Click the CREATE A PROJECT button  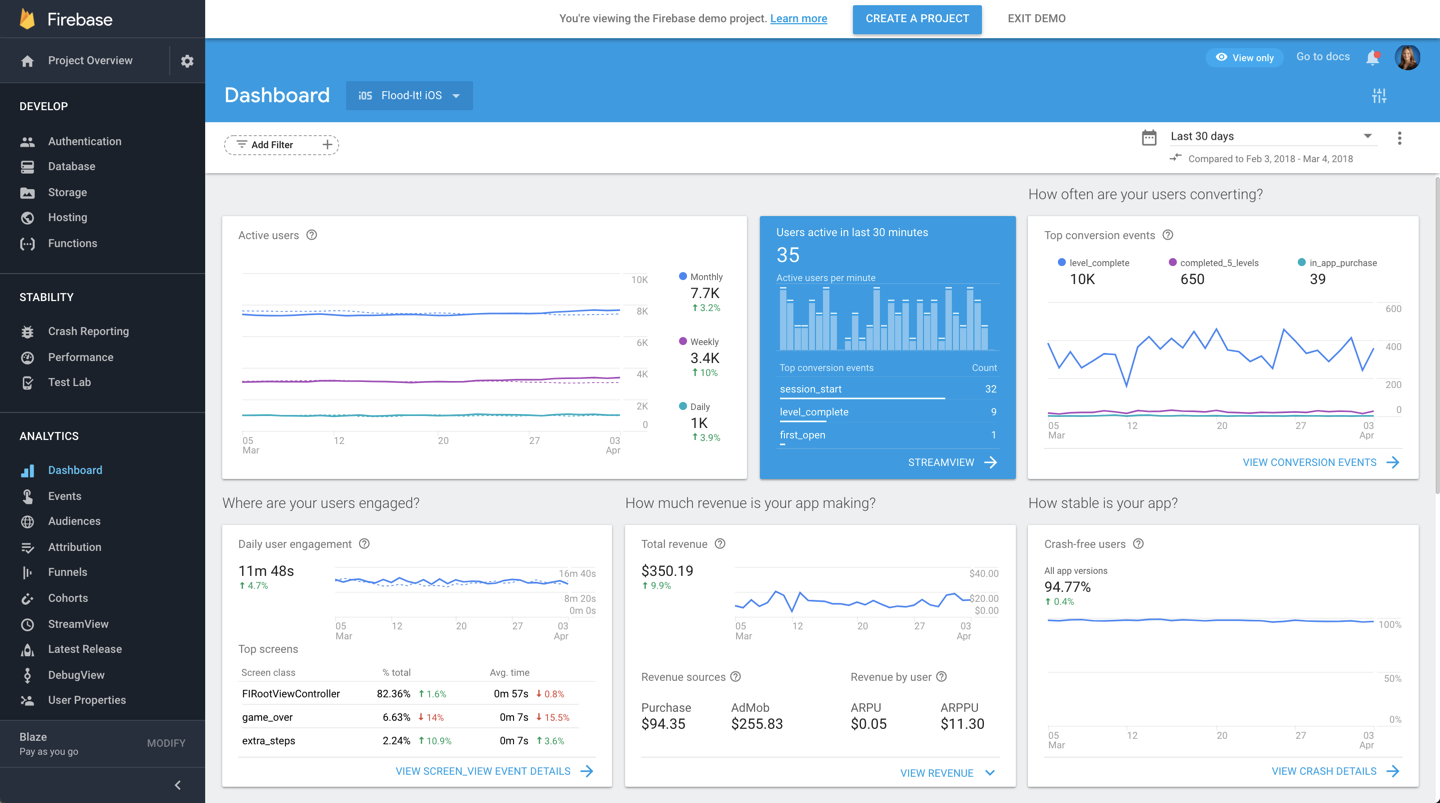coord(916,19)
